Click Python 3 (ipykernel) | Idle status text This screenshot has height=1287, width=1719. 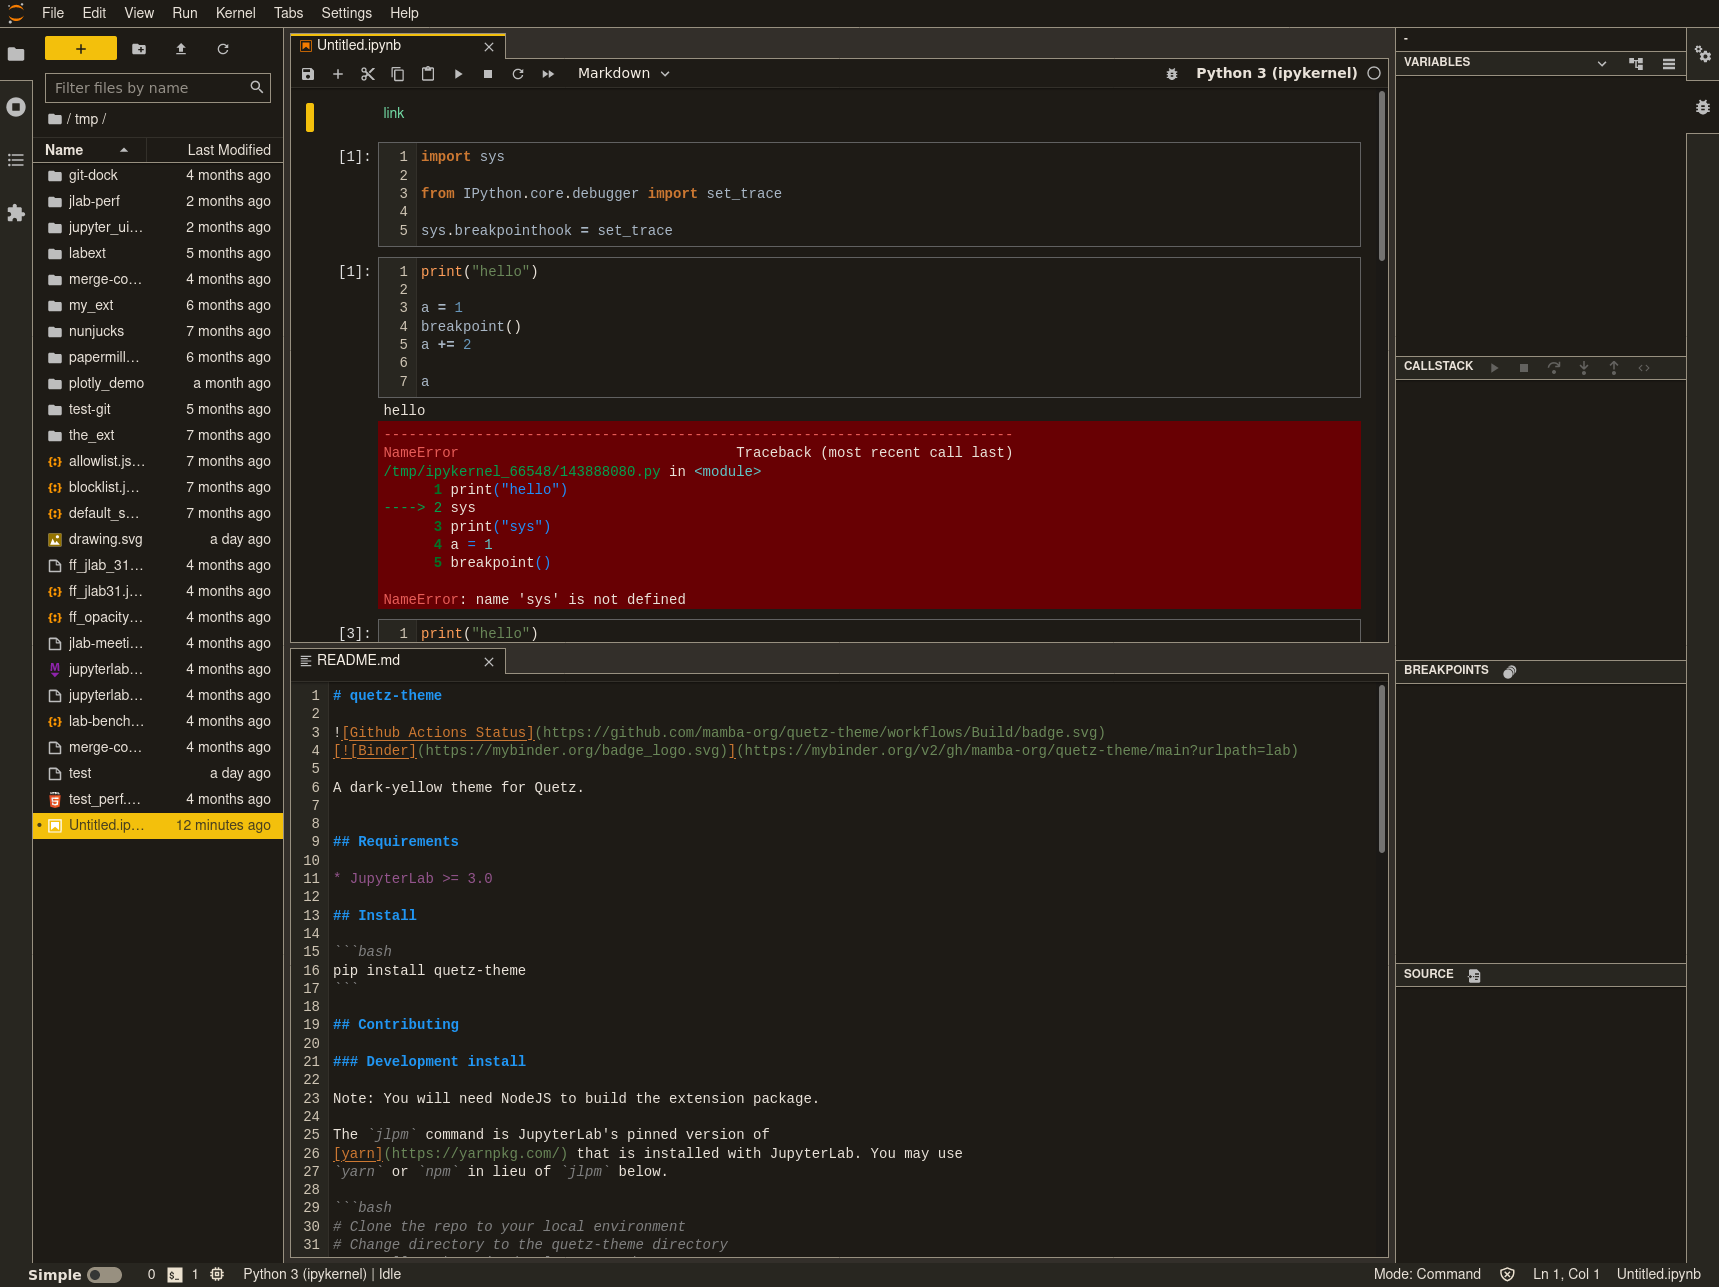click(x=322, y=1275)
